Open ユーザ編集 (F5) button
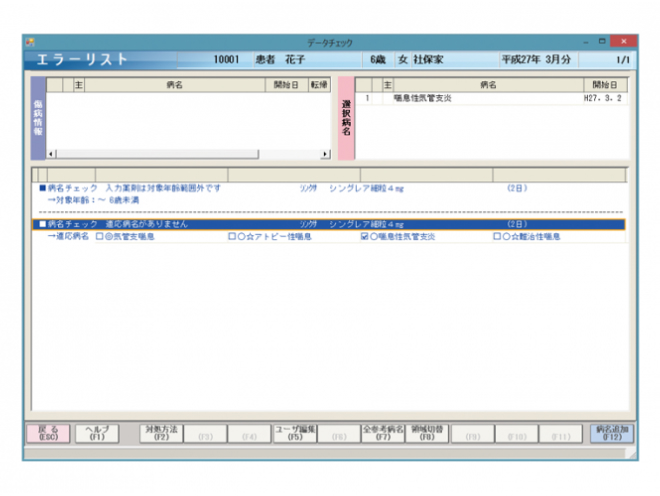This screenshot has height=496, width=660. pos(295,433)
